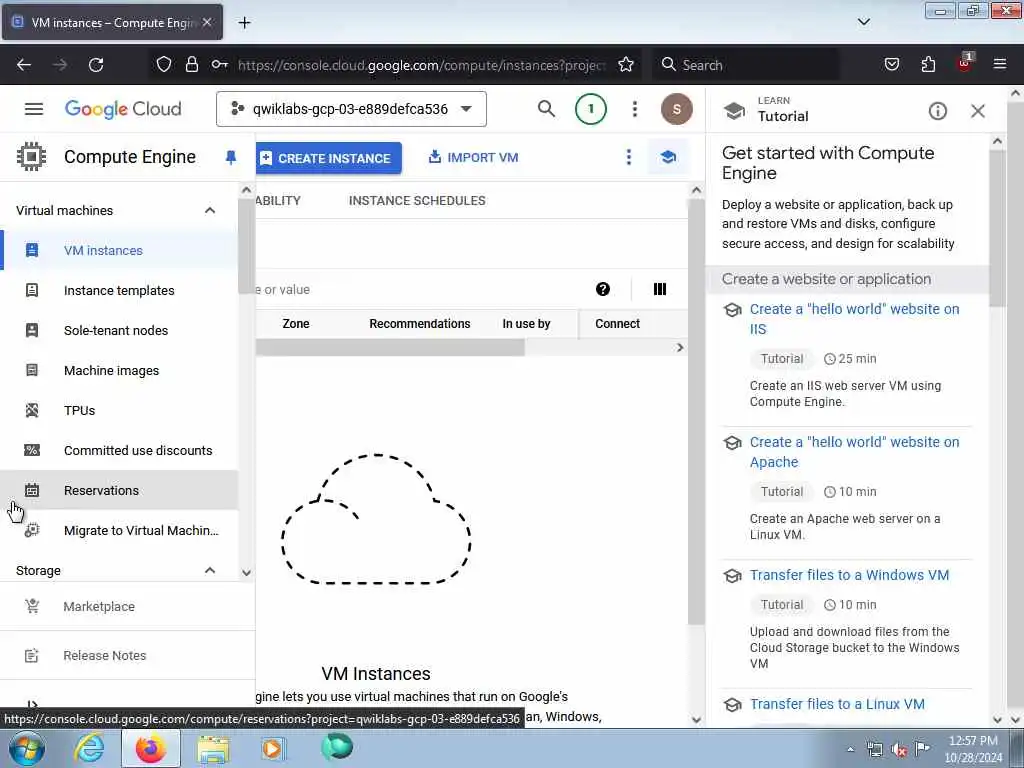Click the Marketplace cart icon
This screenshot has width=1024, height=768.
pos(31,606)
